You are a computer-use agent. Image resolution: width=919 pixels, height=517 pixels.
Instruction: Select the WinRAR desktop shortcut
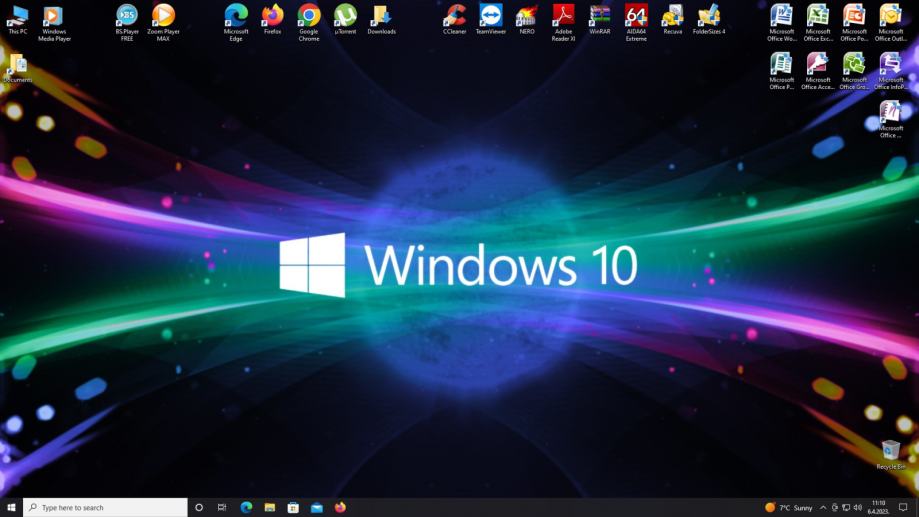(x=600, y=20)
